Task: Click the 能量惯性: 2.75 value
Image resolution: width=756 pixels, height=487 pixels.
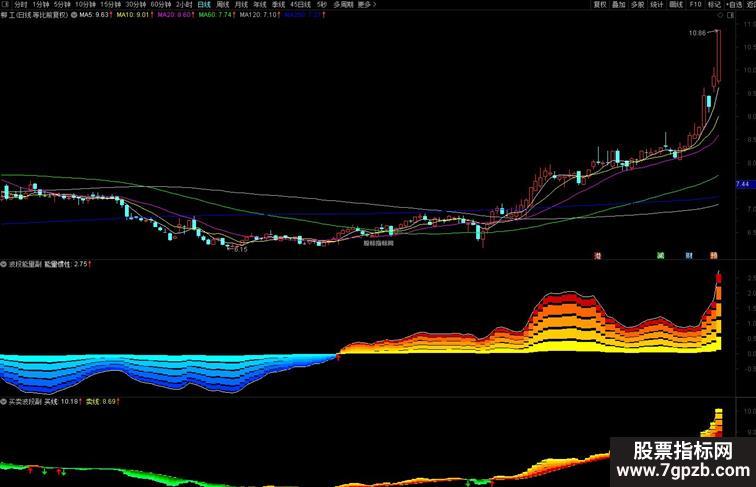Action: (68, 264)
